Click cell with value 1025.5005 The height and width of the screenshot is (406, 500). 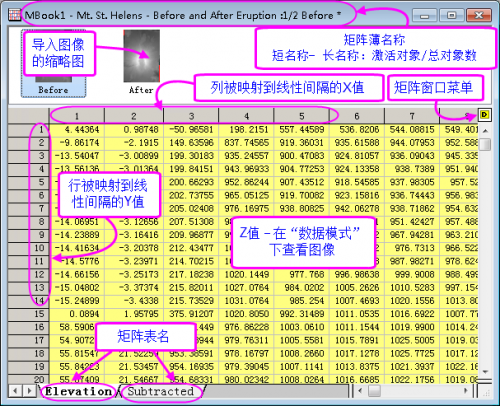412,340
